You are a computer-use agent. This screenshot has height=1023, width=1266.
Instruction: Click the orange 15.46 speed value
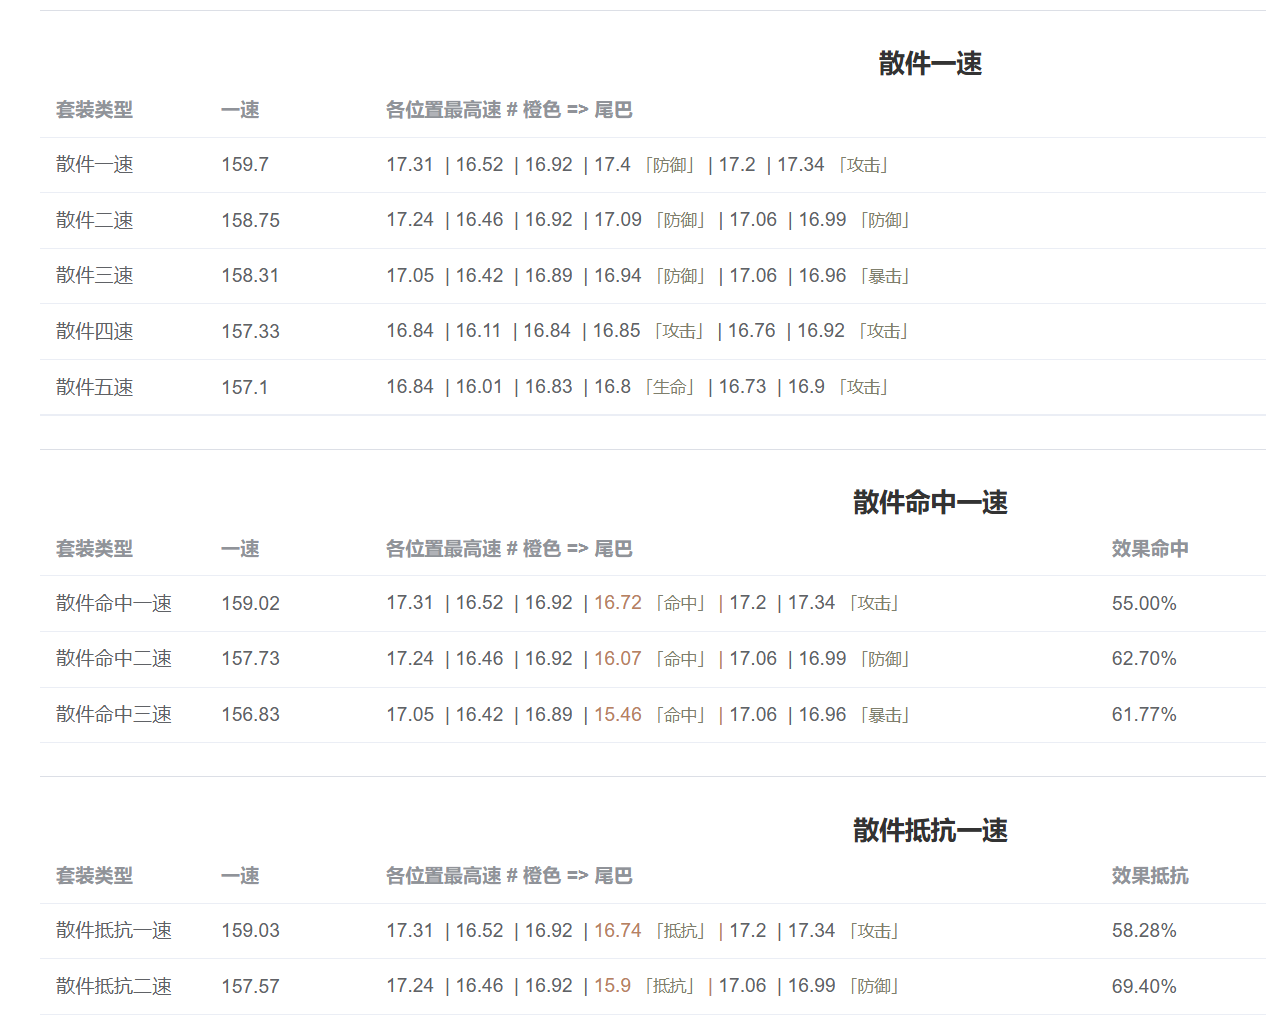click(617, 715)
